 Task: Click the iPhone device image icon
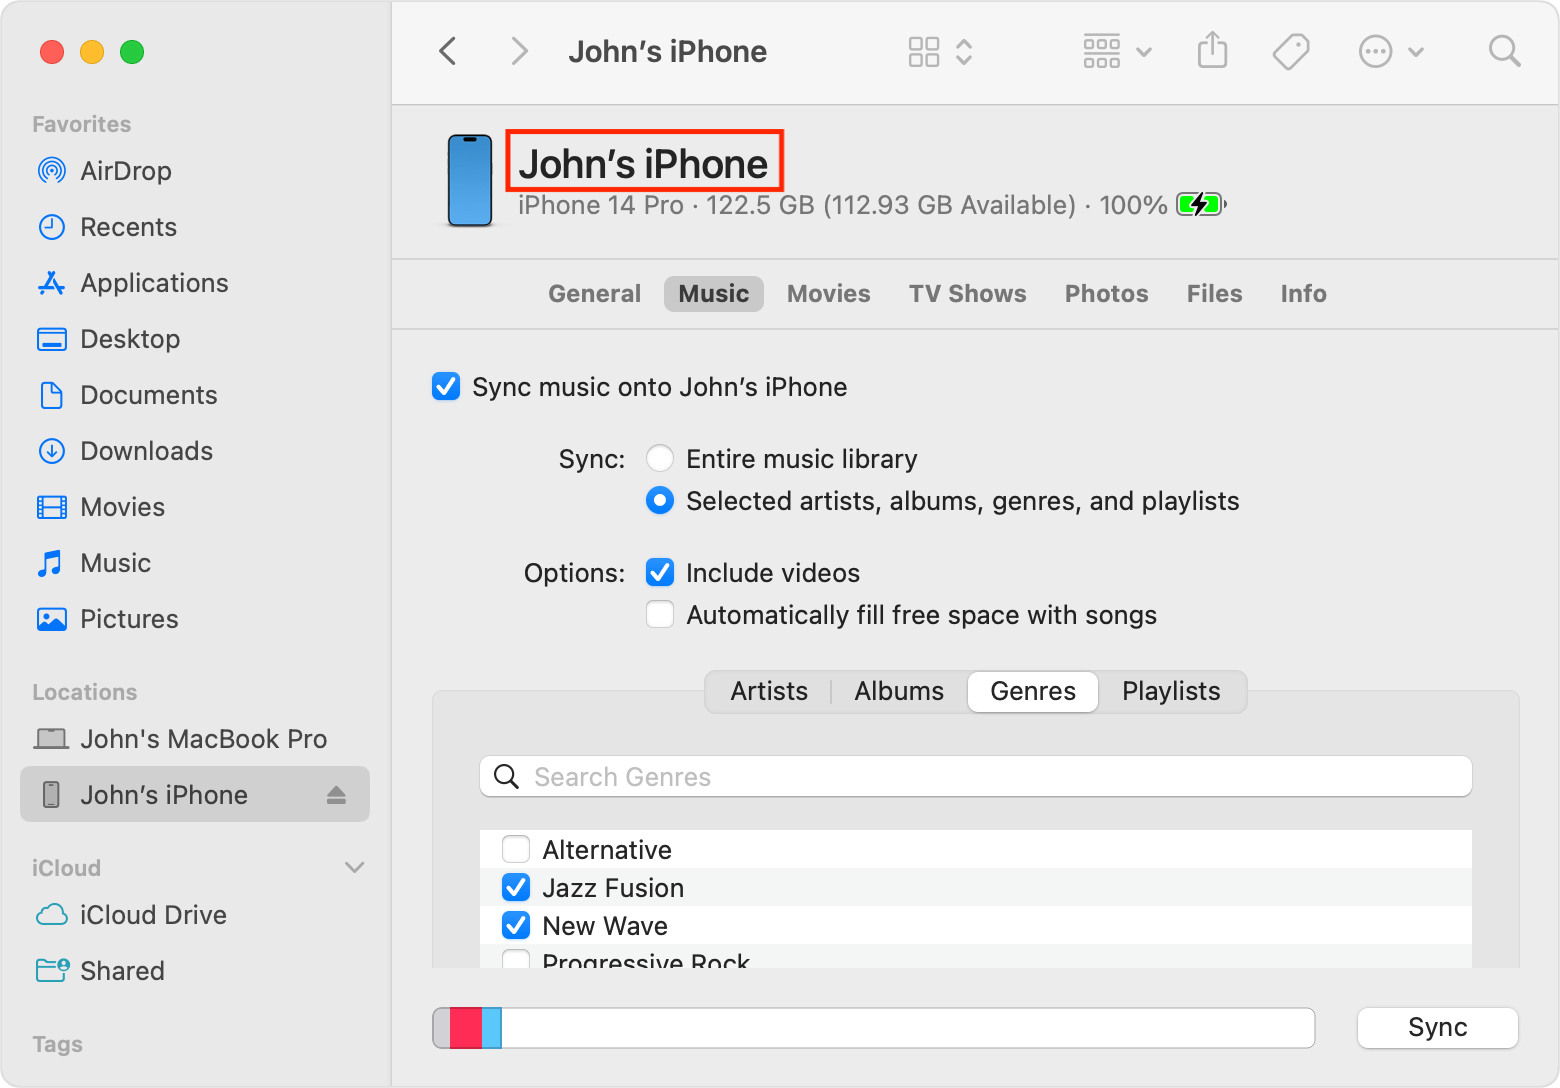click(470, 181)
